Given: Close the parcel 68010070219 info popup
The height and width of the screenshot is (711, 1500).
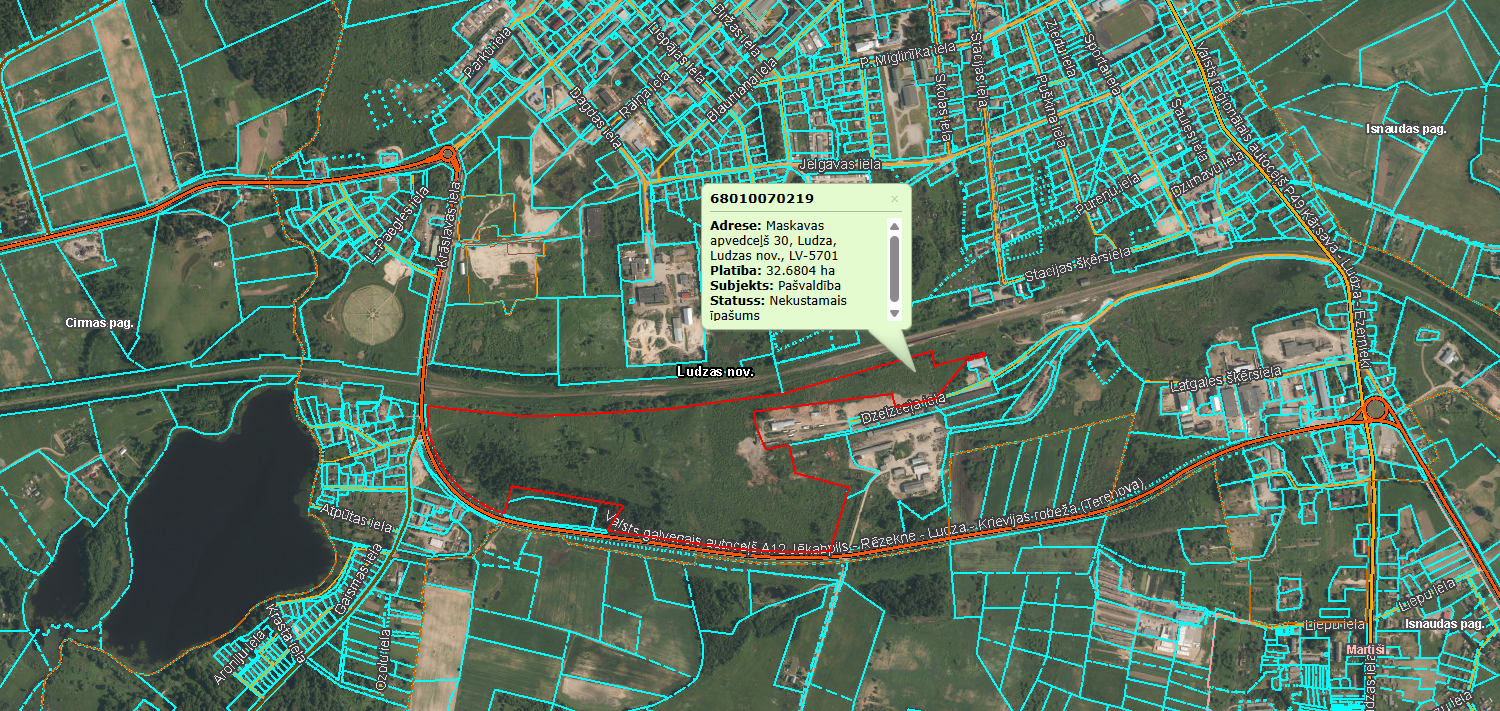Looking at the screenshot, I should 894,199.
